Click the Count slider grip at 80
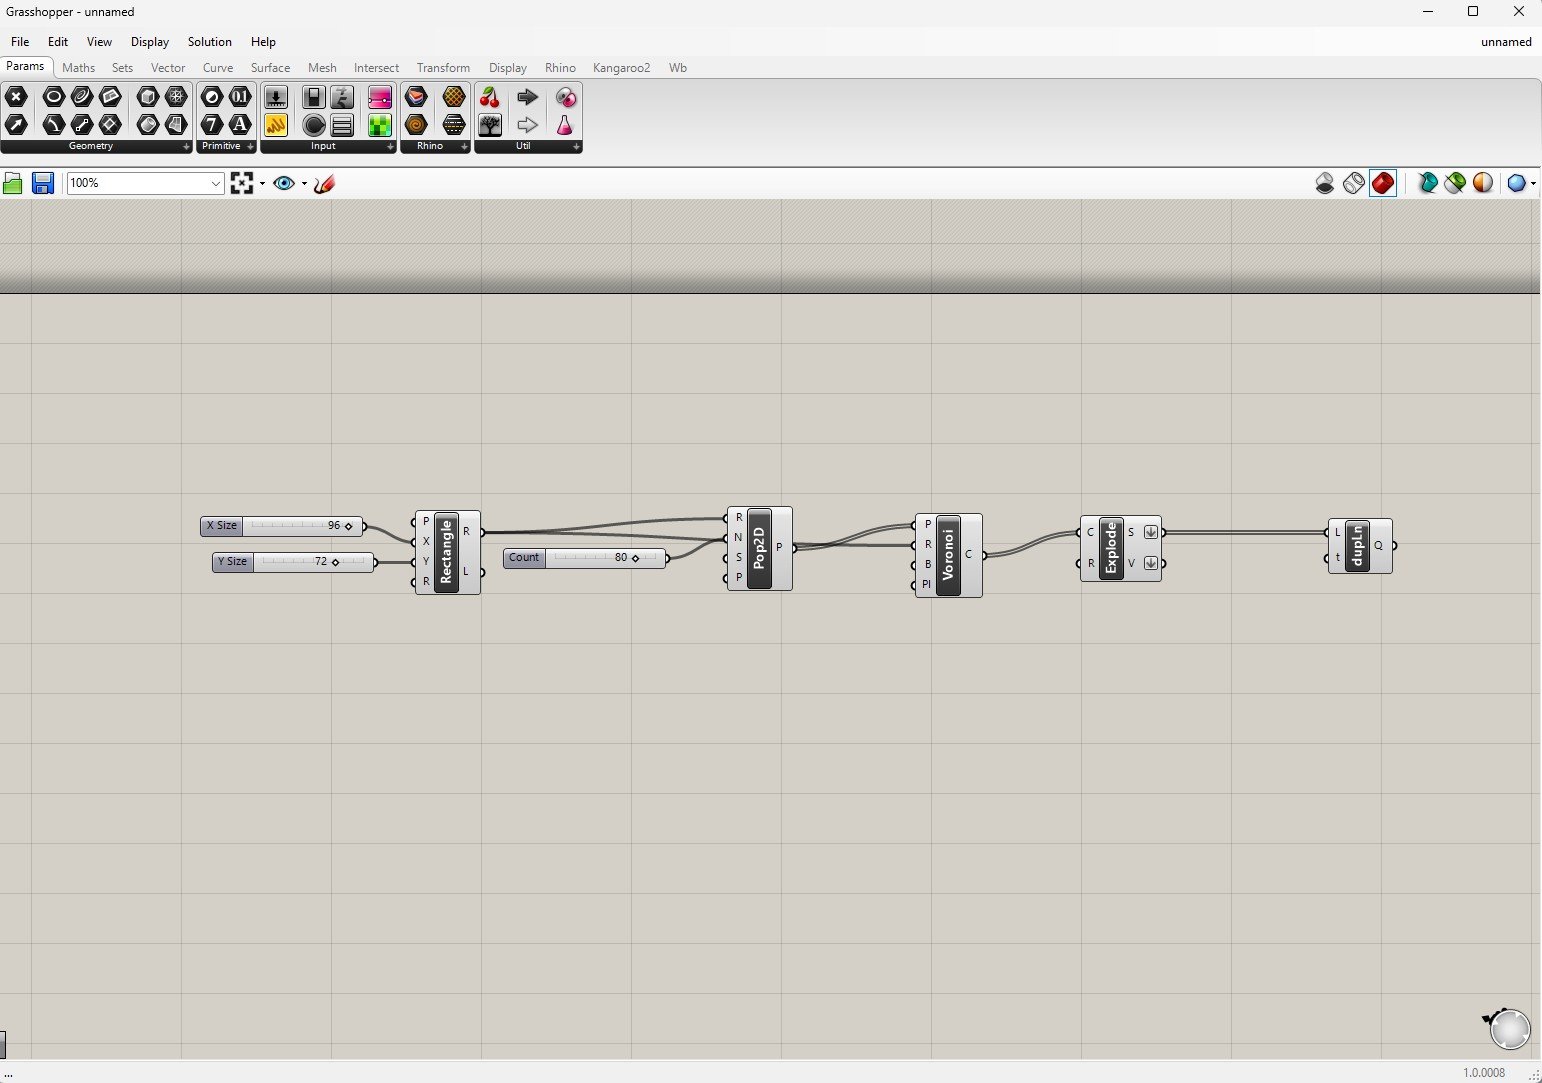Viewport: 1542px width, 1083px height. [635, 558]
